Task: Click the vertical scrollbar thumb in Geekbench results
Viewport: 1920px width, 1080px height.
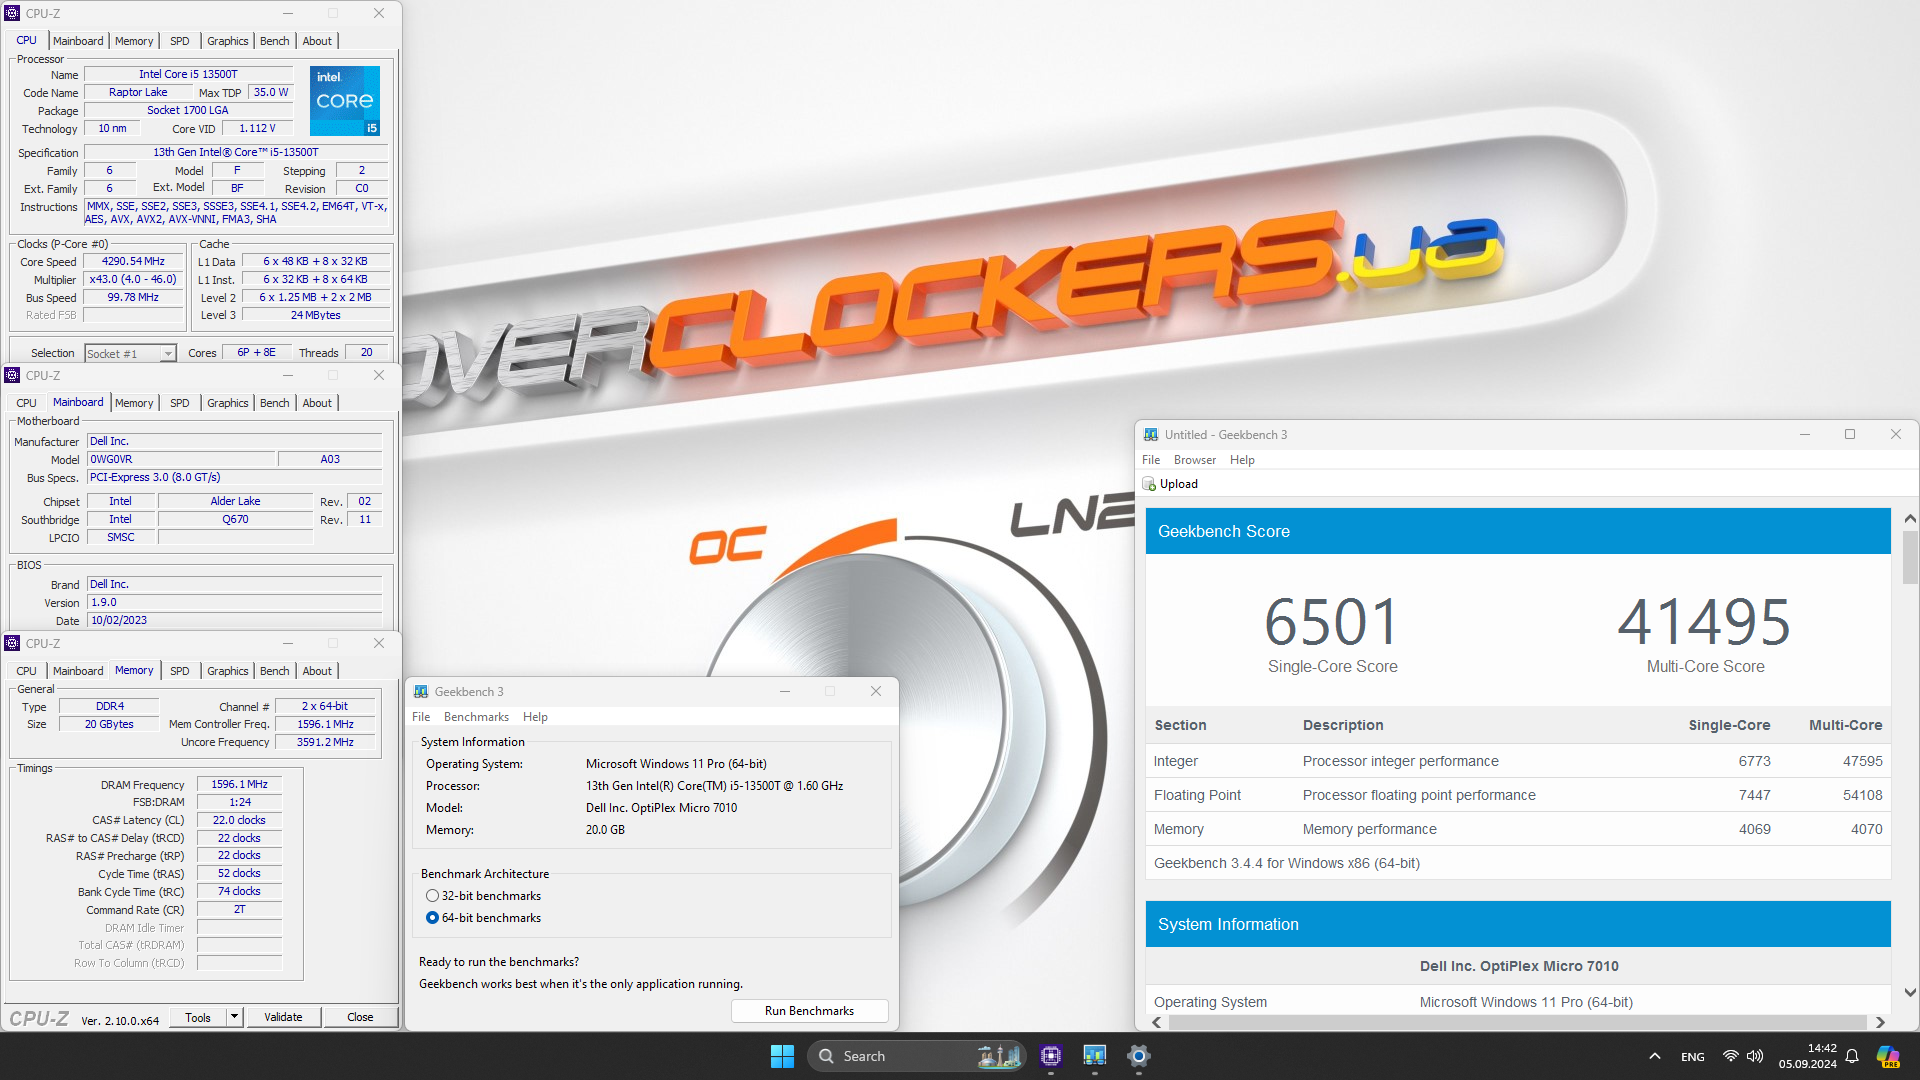Action: (1910, 557)
